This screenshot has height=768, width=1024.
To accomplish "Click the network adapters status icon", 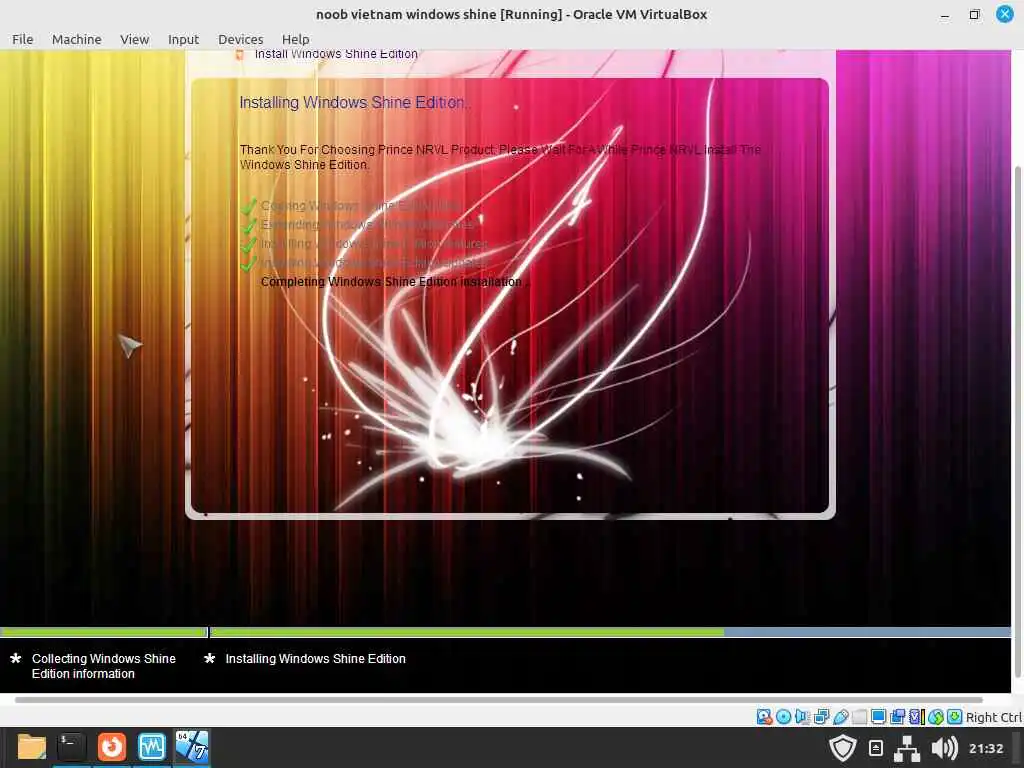I will pos(822,717).
